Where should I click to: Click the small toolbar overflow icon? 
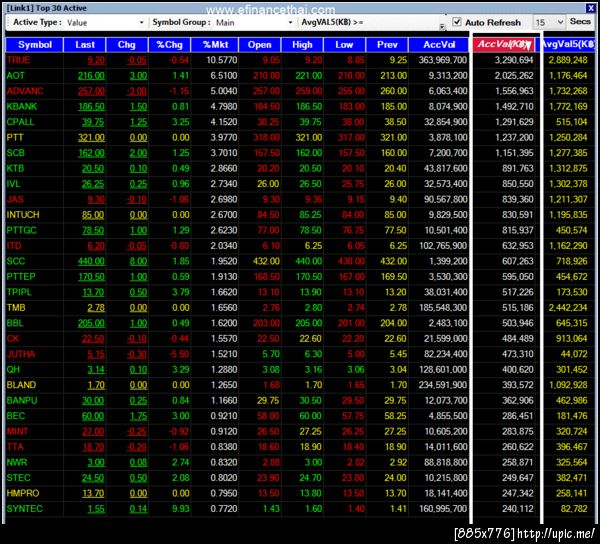coord(442,26)
